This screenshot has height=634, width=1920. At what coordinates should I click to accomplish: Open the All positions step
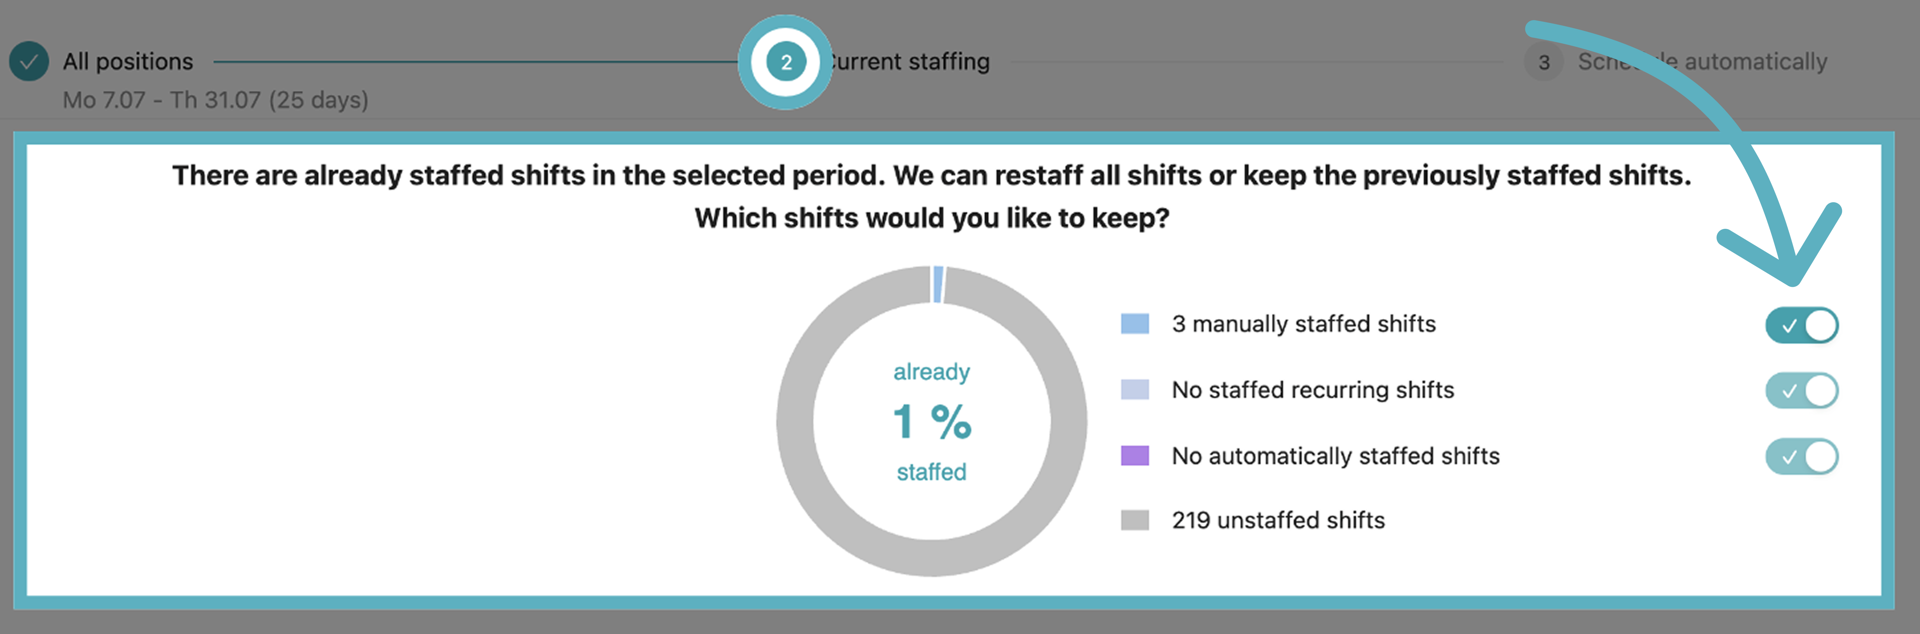click(x=127, y=61)
